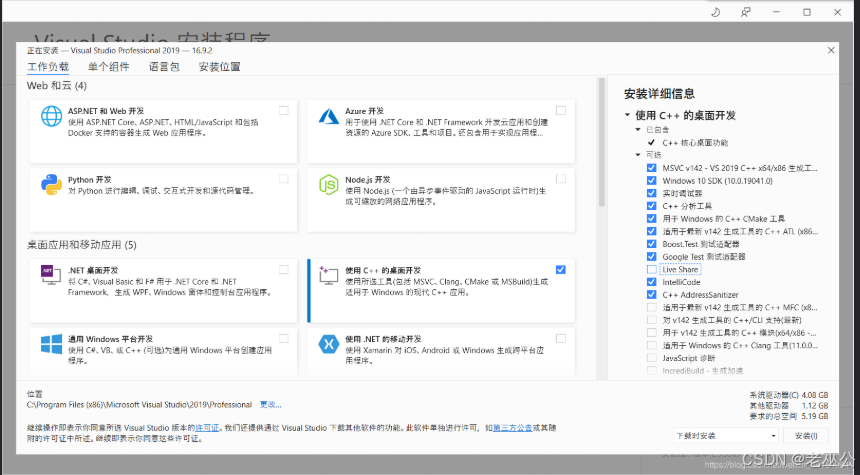860x475 pixels.
Task: Click the 更改... location link
Action: click(270, 405)
